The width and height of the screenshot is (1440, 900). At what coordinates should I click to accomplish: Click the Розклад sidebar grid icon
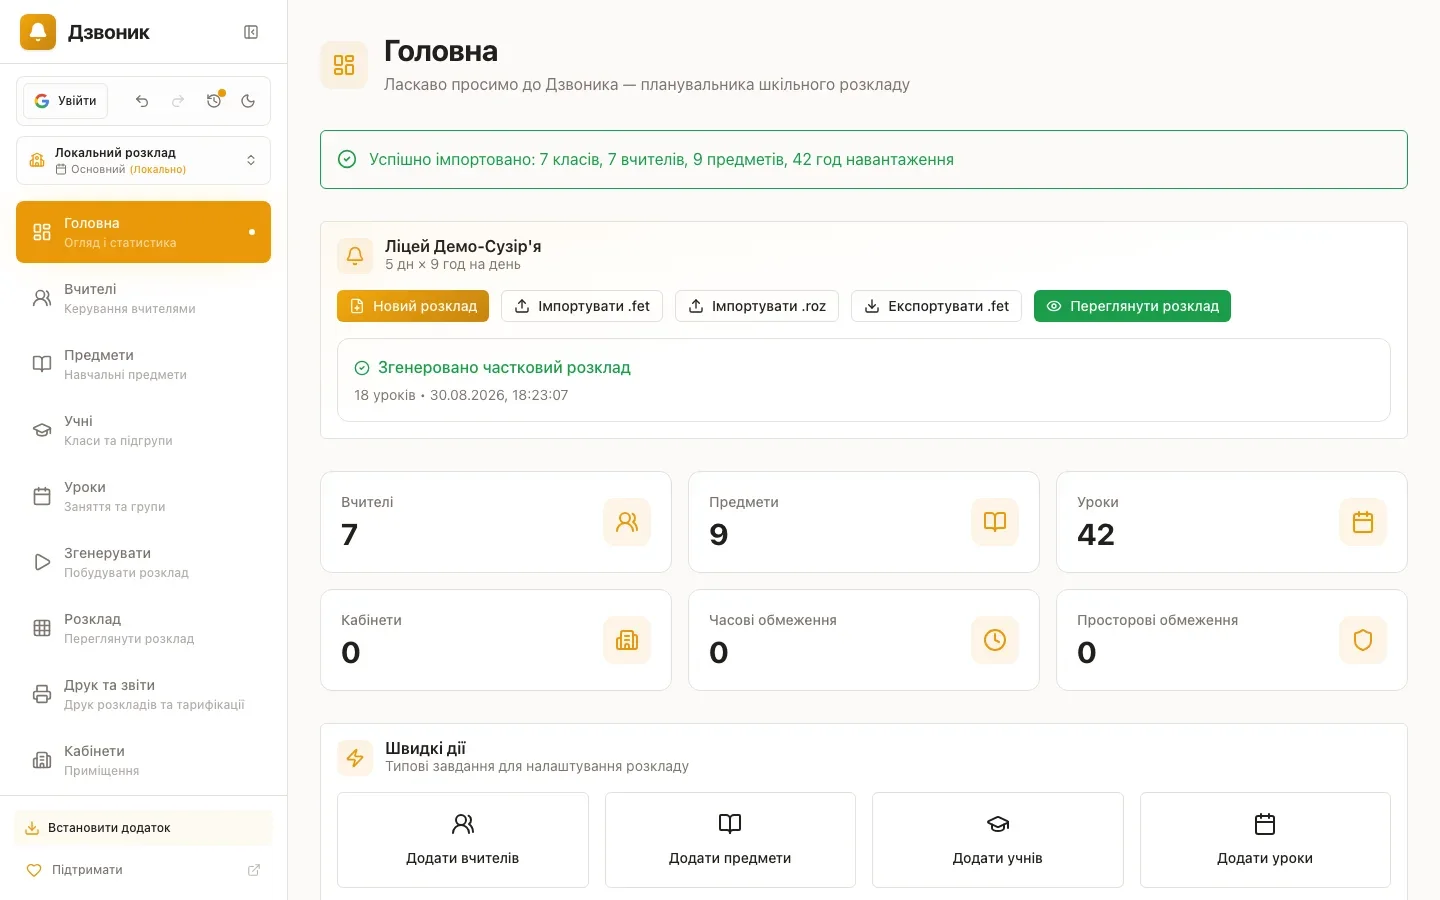pyautogui.click(x=42, y=628)
